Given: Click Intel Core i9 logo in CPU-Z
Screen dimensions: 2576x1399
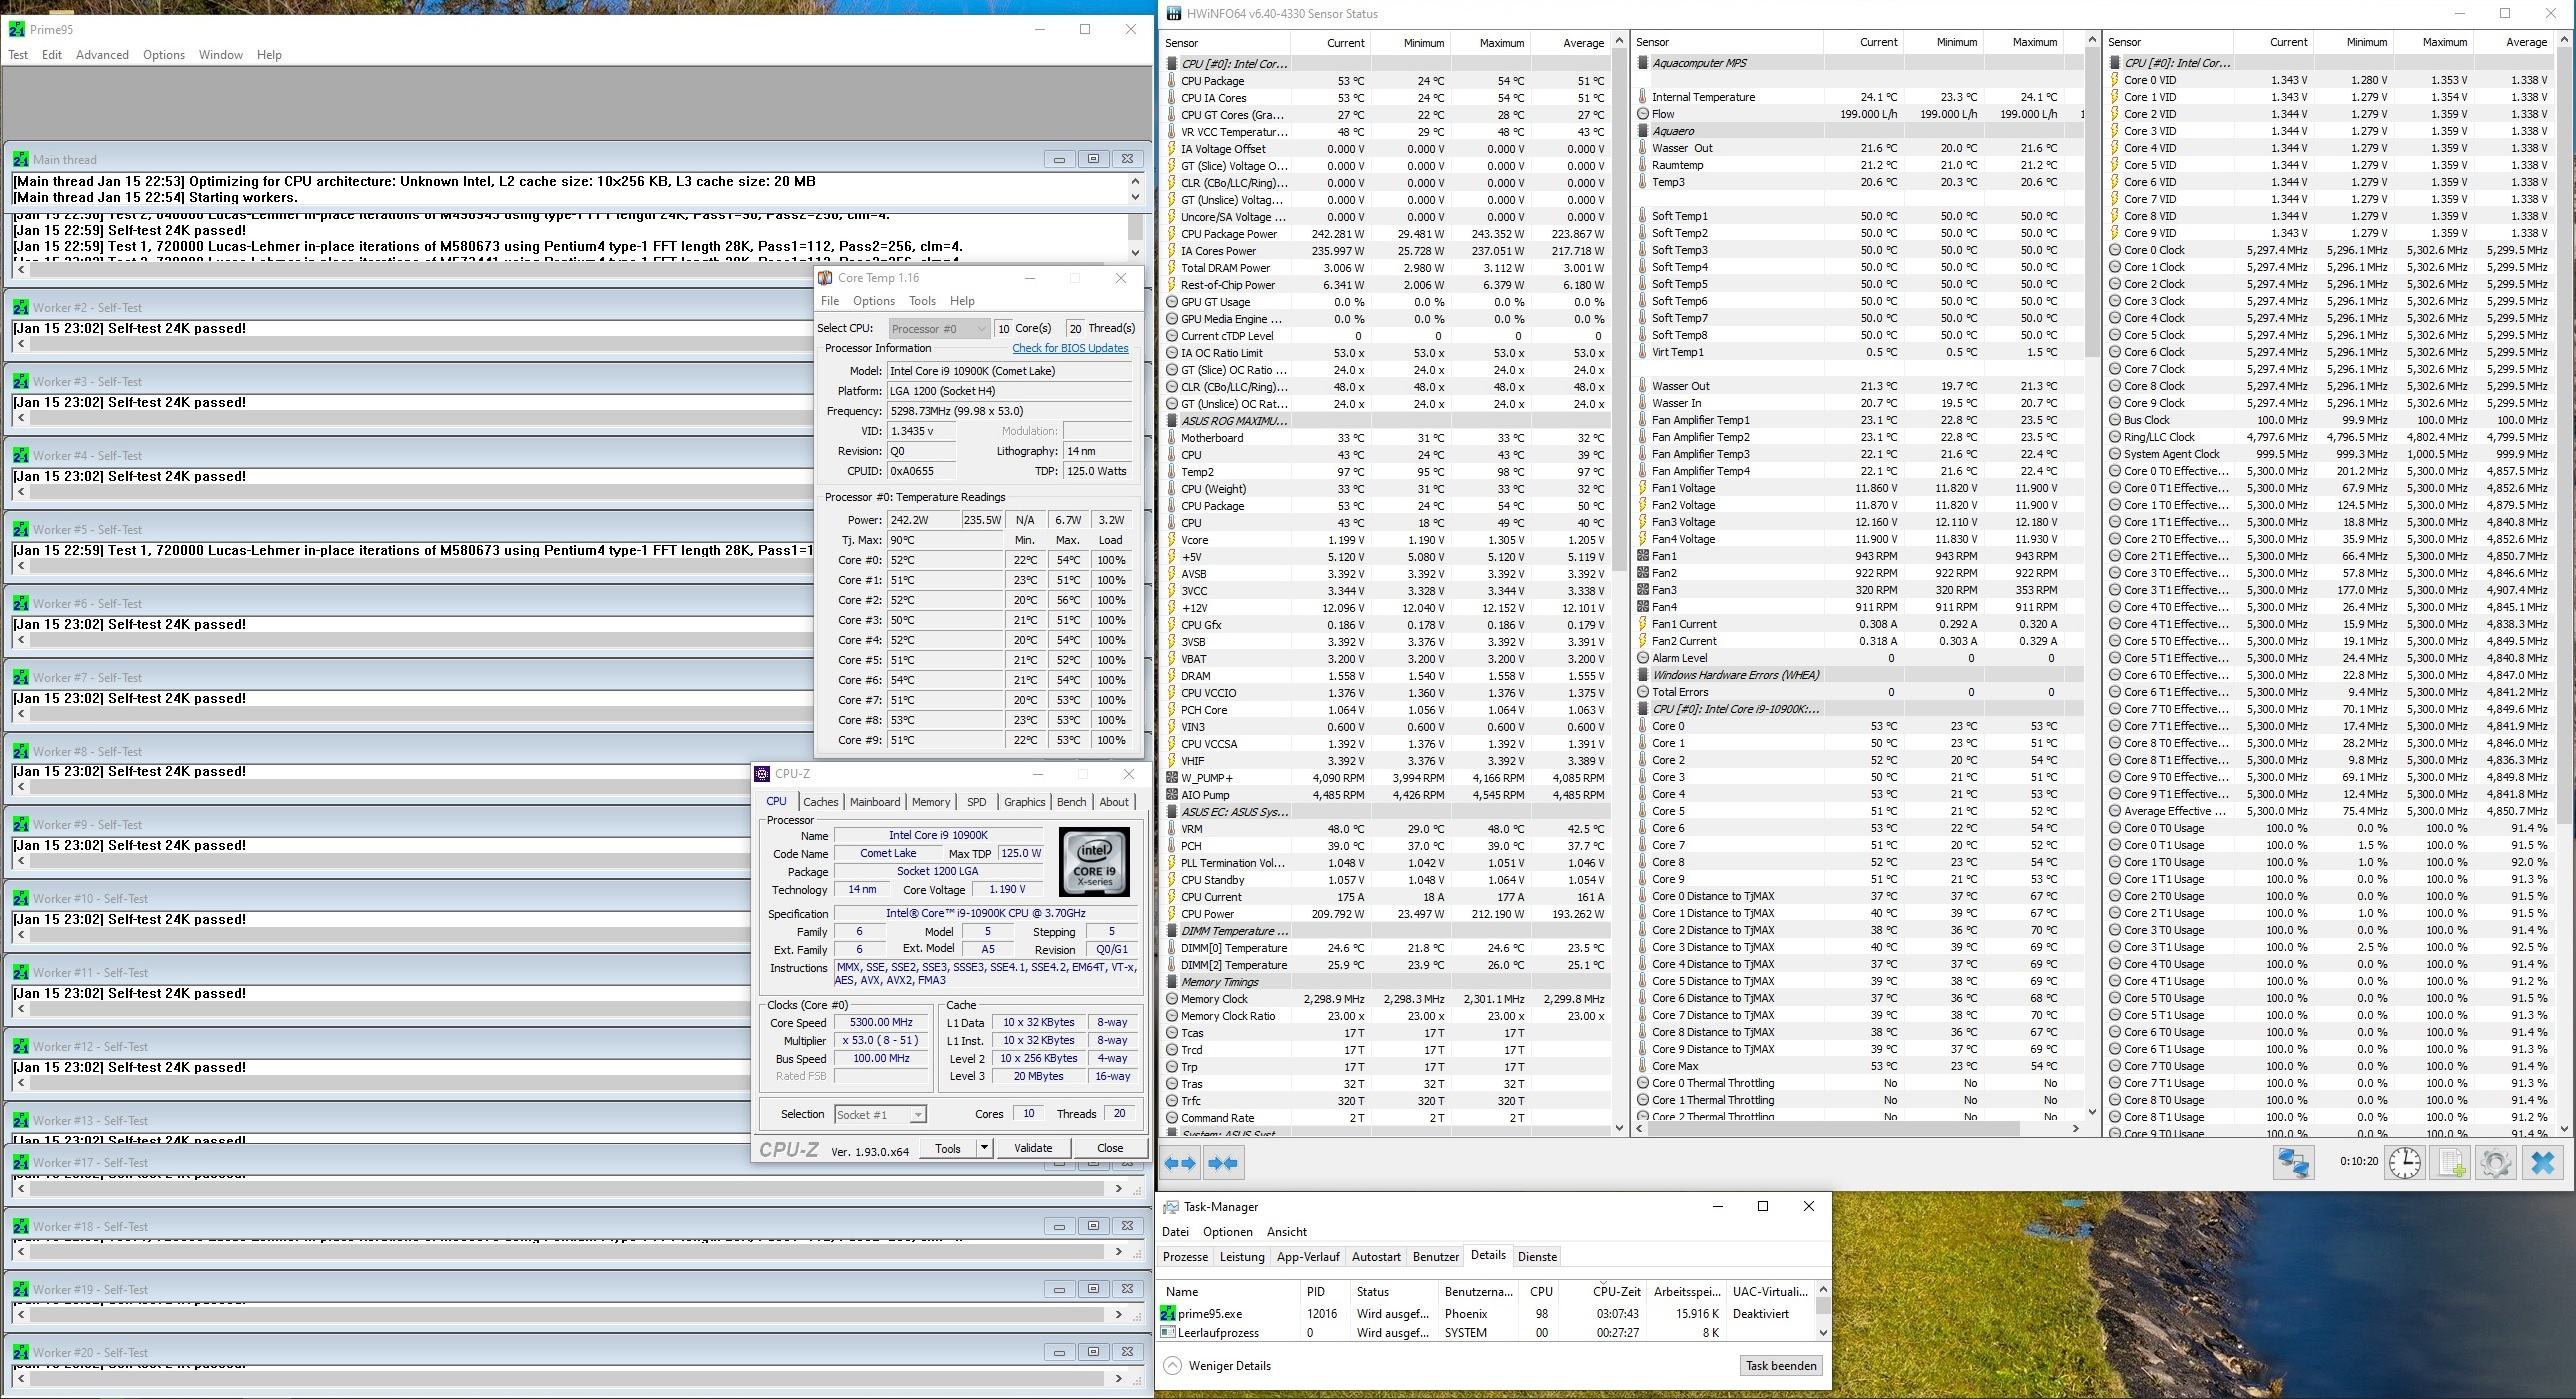Looking at the screenshot, I should (1094, 862).
